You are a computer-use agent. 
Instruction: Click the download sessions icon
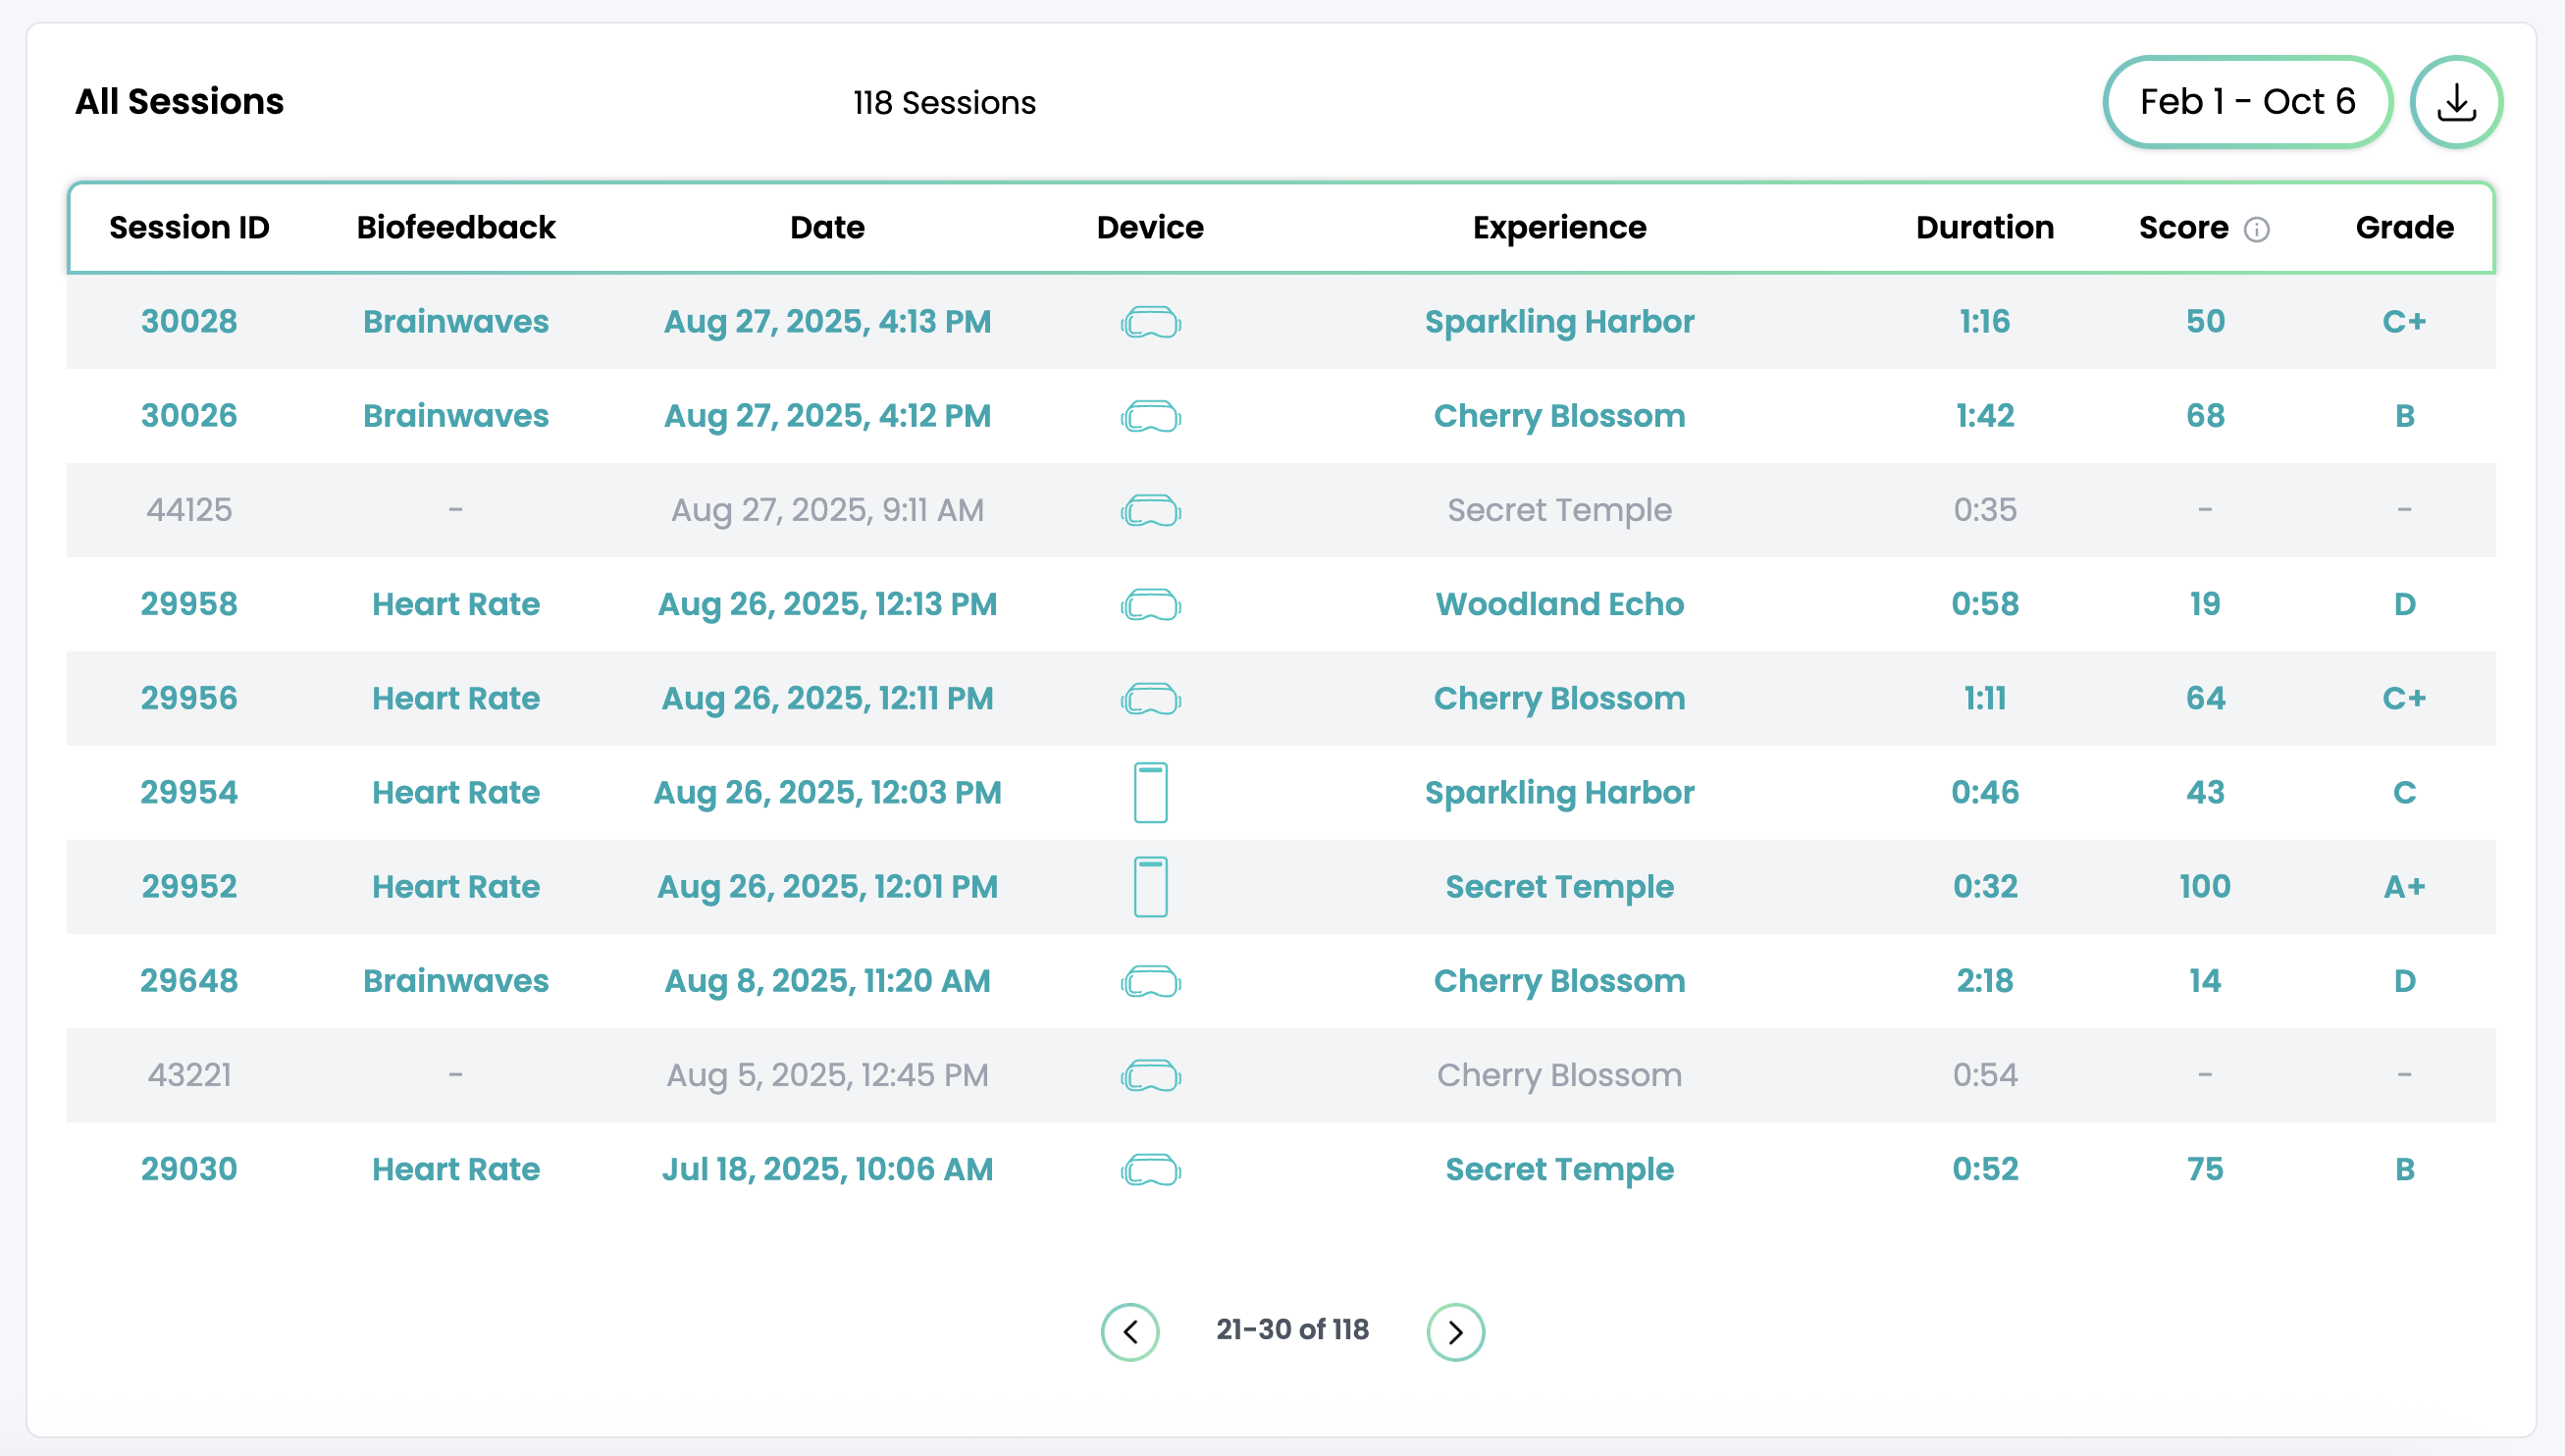click(2456, 102)
